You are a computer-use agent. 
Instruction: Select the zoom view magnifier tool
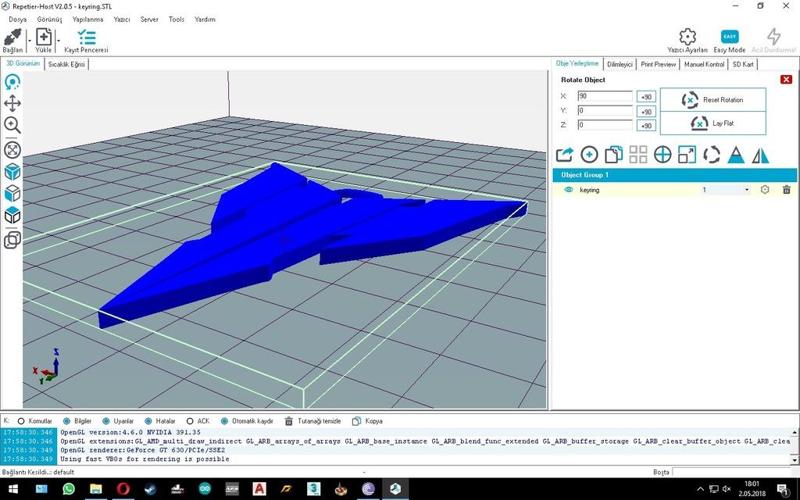[x=13, y=125]
